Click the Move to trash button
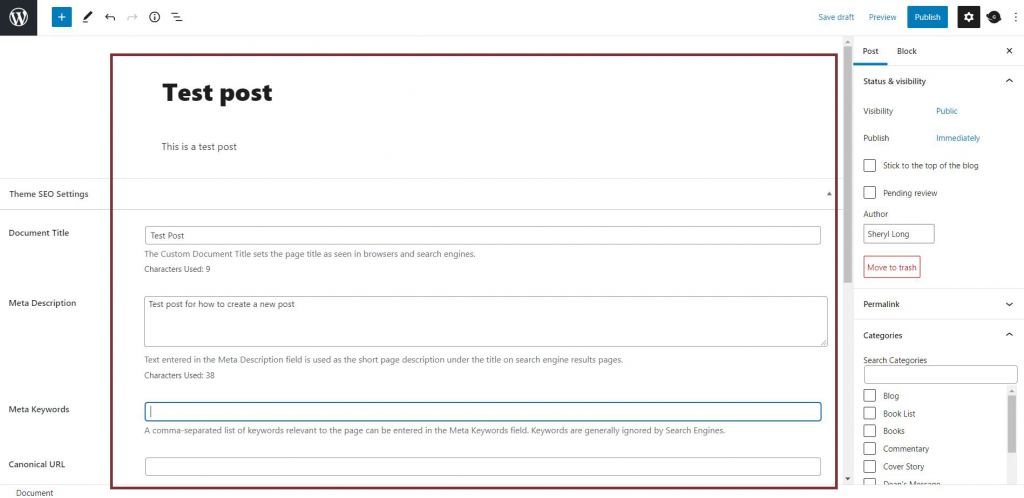The width and height of the screenshot is (1024, 498). [891, 267]
